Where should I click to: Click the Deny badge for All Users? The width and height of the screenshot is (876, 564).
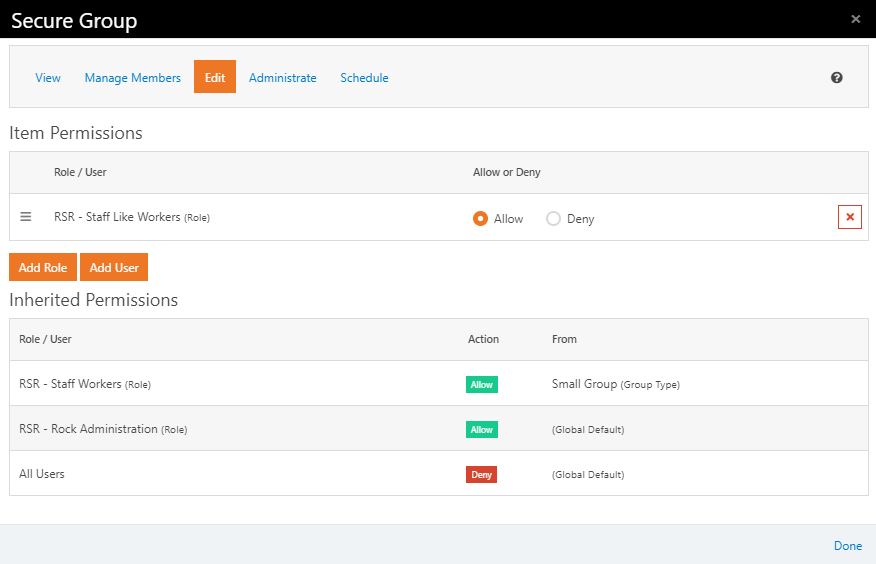[x=481, y=475]
